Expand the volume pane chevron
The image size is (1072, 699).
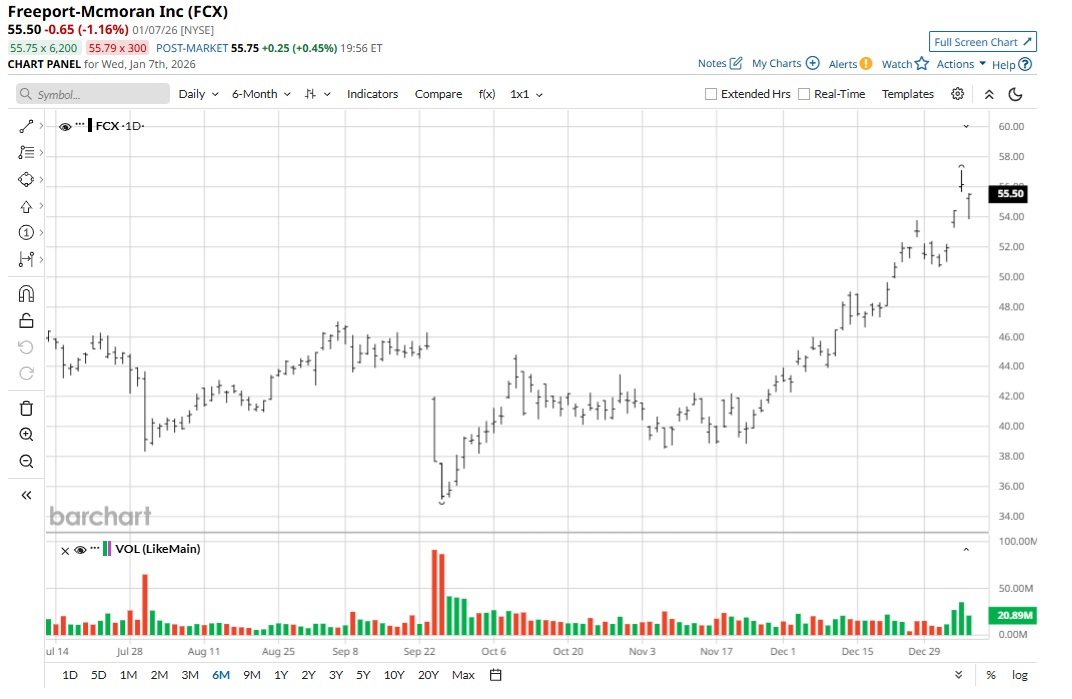click(966, 549)
